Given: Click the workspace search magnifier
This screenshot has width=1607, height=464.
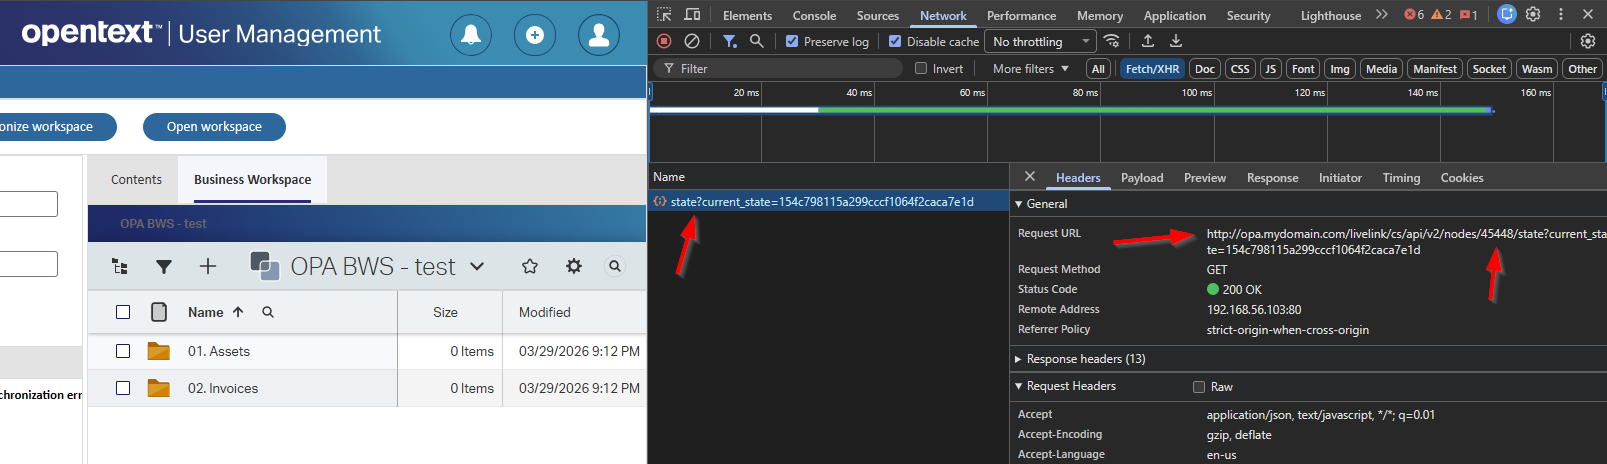Looking at the screenshot, I should 615,266.
